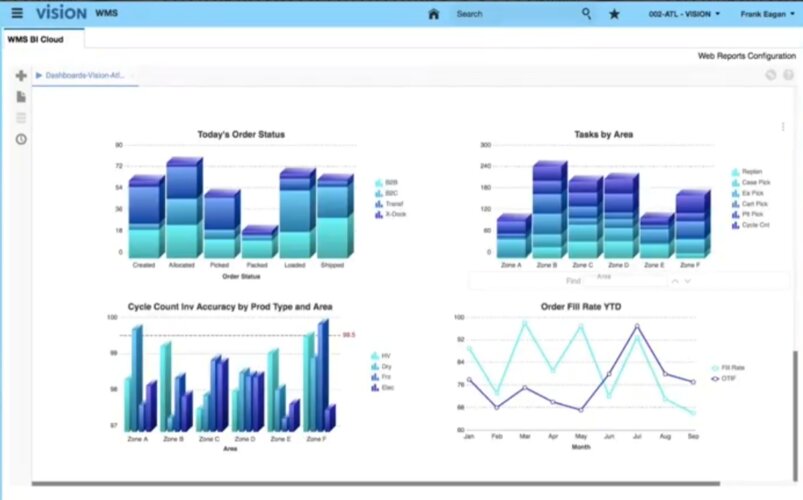803x500 pixels.
Task: Open the clock history icon
Action: pyautogui.click(x=21, y=139)
